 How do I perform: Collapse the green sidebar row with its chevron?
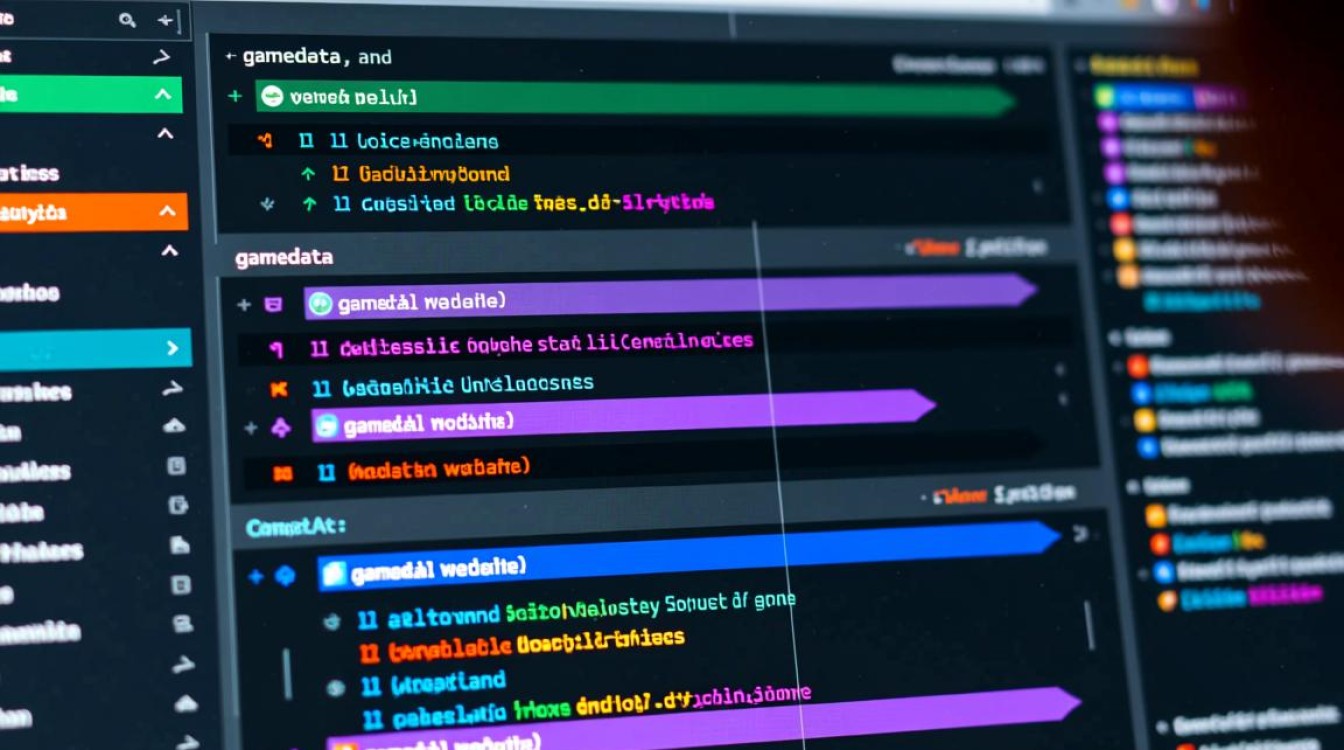pos(163,95)
